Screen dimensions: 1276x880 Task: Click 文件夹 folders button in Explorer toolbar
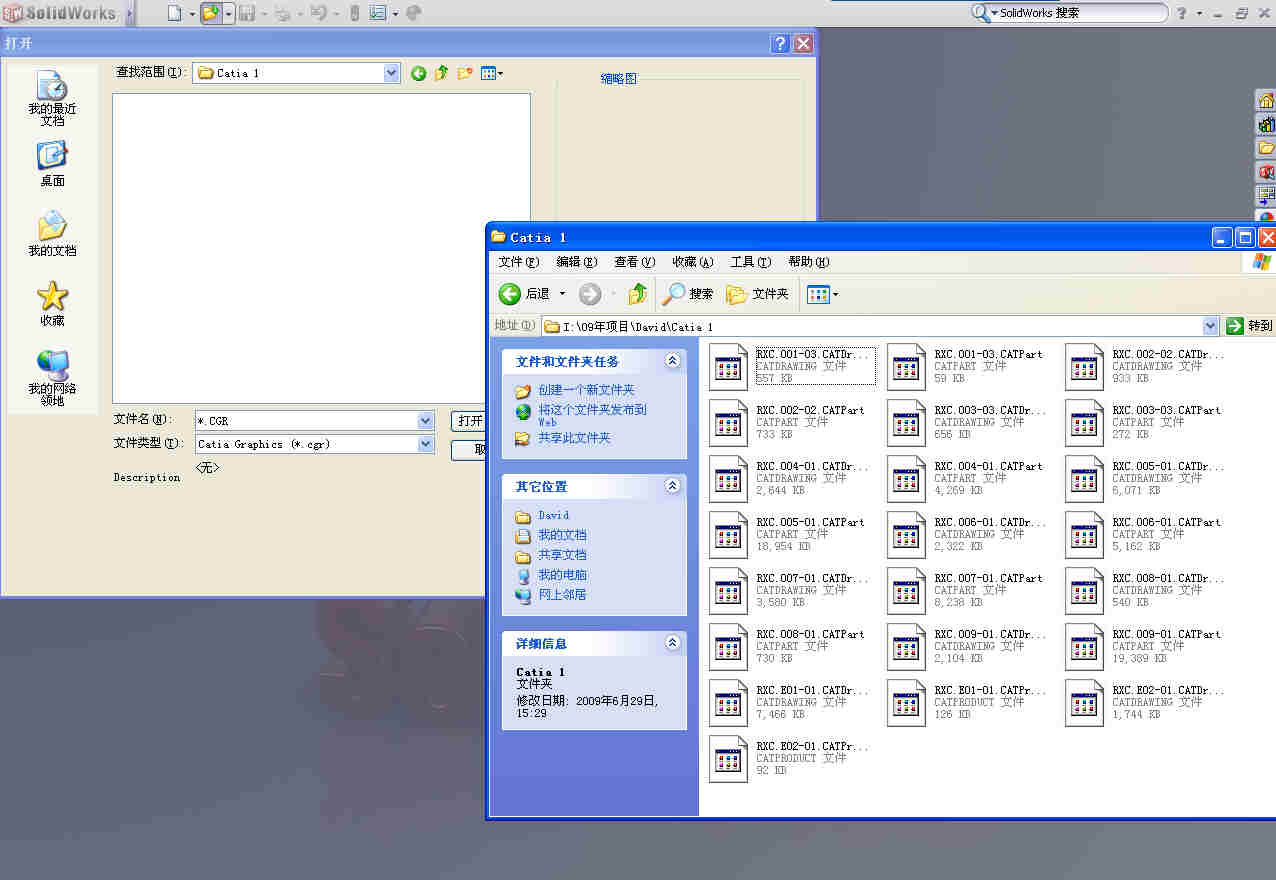tap(757, 294)
